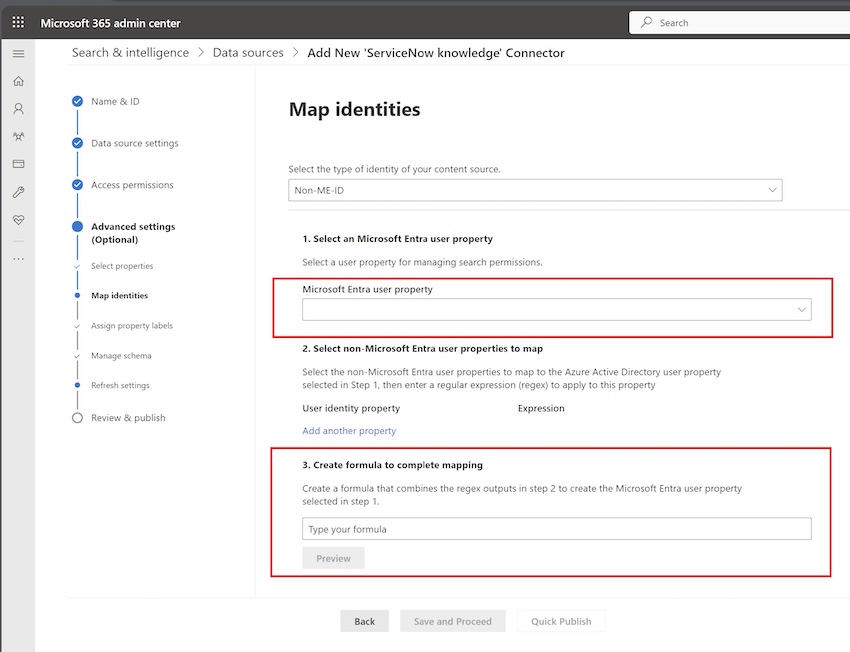Image resolution: width=850 pixels, height=652 pixels.
Task: Open the Home icon in the left navigation
Action: click(x=17, y=80)
